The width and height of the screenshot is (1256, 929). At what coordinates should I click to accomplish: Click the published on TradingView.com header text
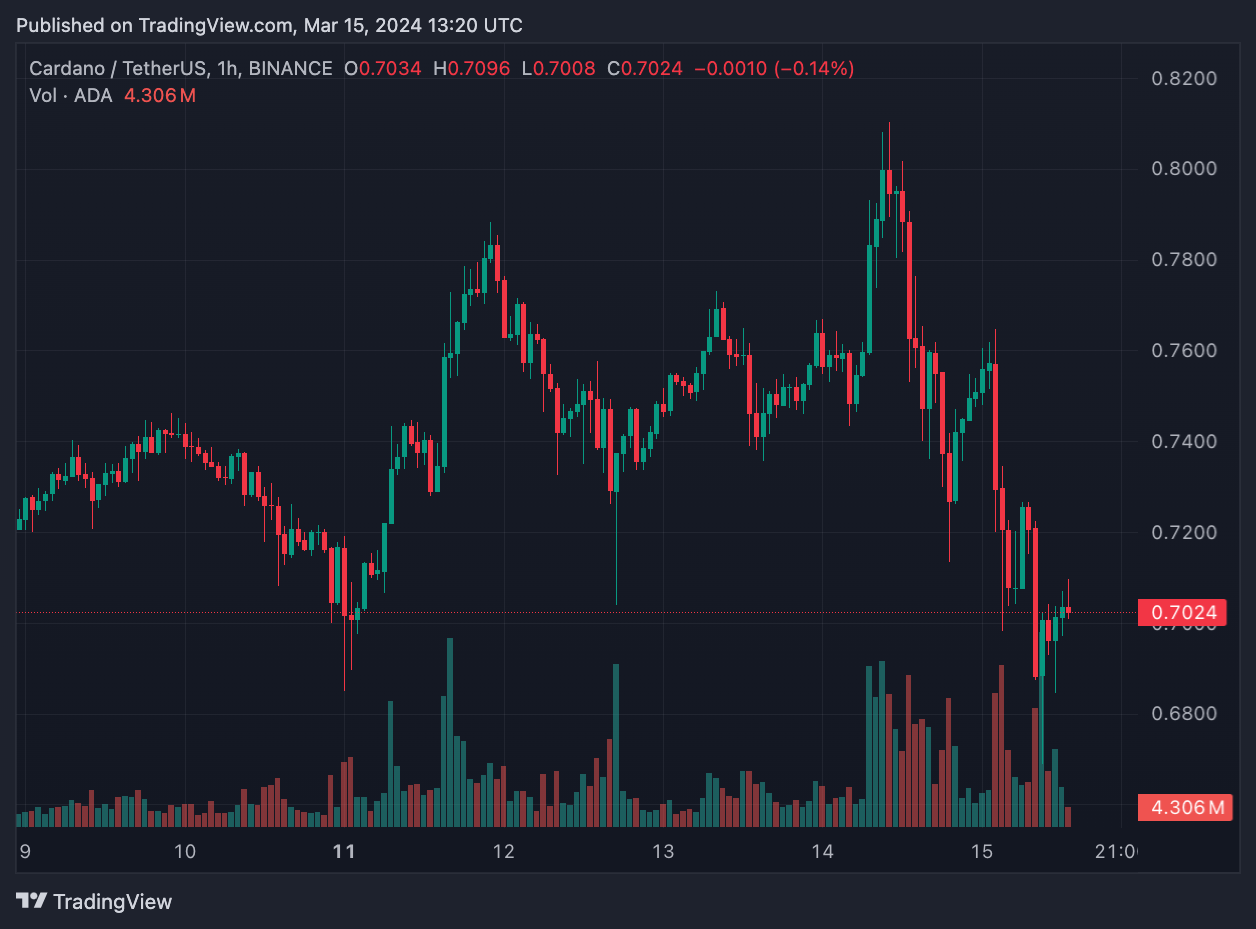coord(268,25)
